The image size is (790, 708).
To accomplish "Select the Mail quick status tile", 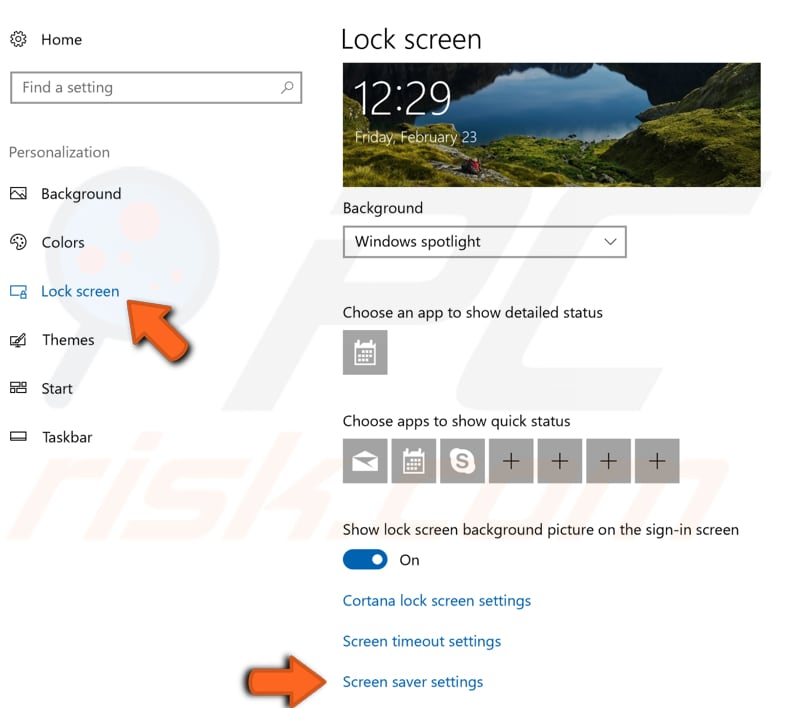I will tap(365, 461).
